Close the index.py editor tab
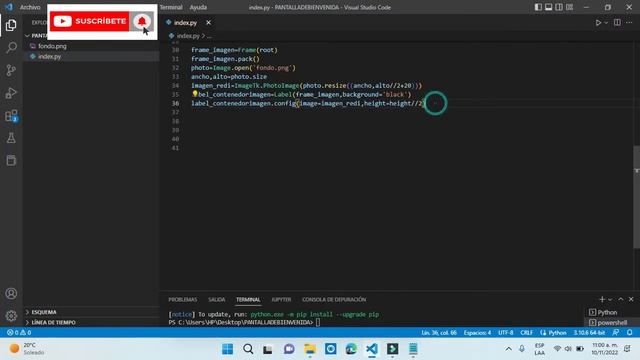This screenshot has width=640, height=360. (x=209, y=22)
